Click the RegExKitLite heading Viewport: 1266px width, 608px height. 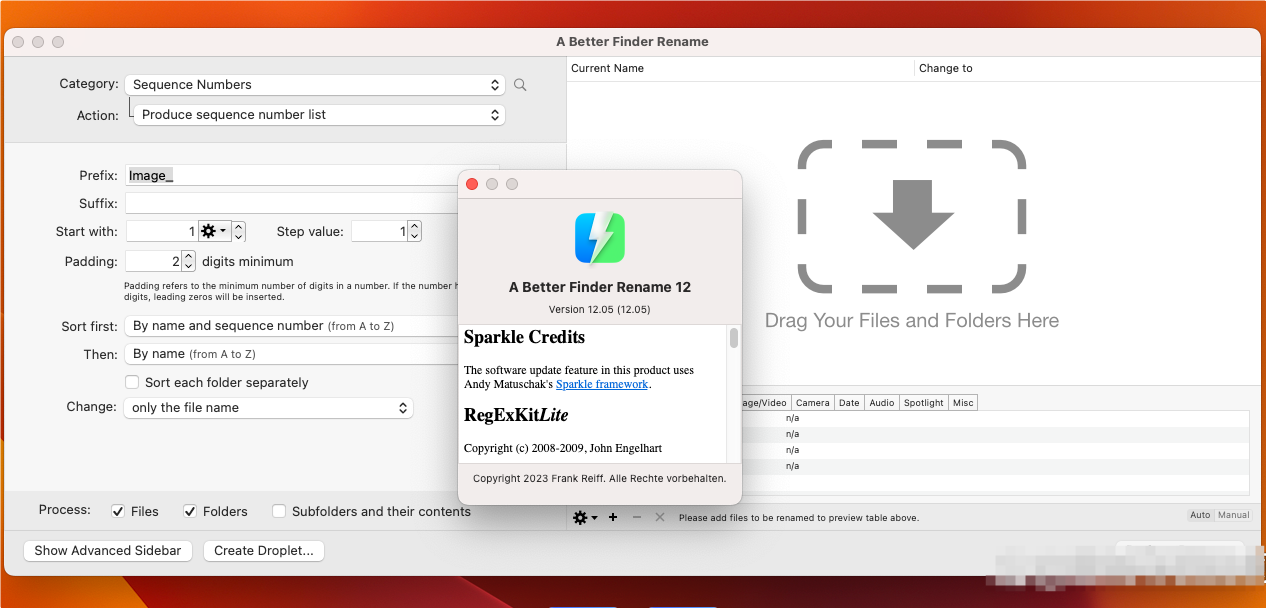tap(516, 415)
